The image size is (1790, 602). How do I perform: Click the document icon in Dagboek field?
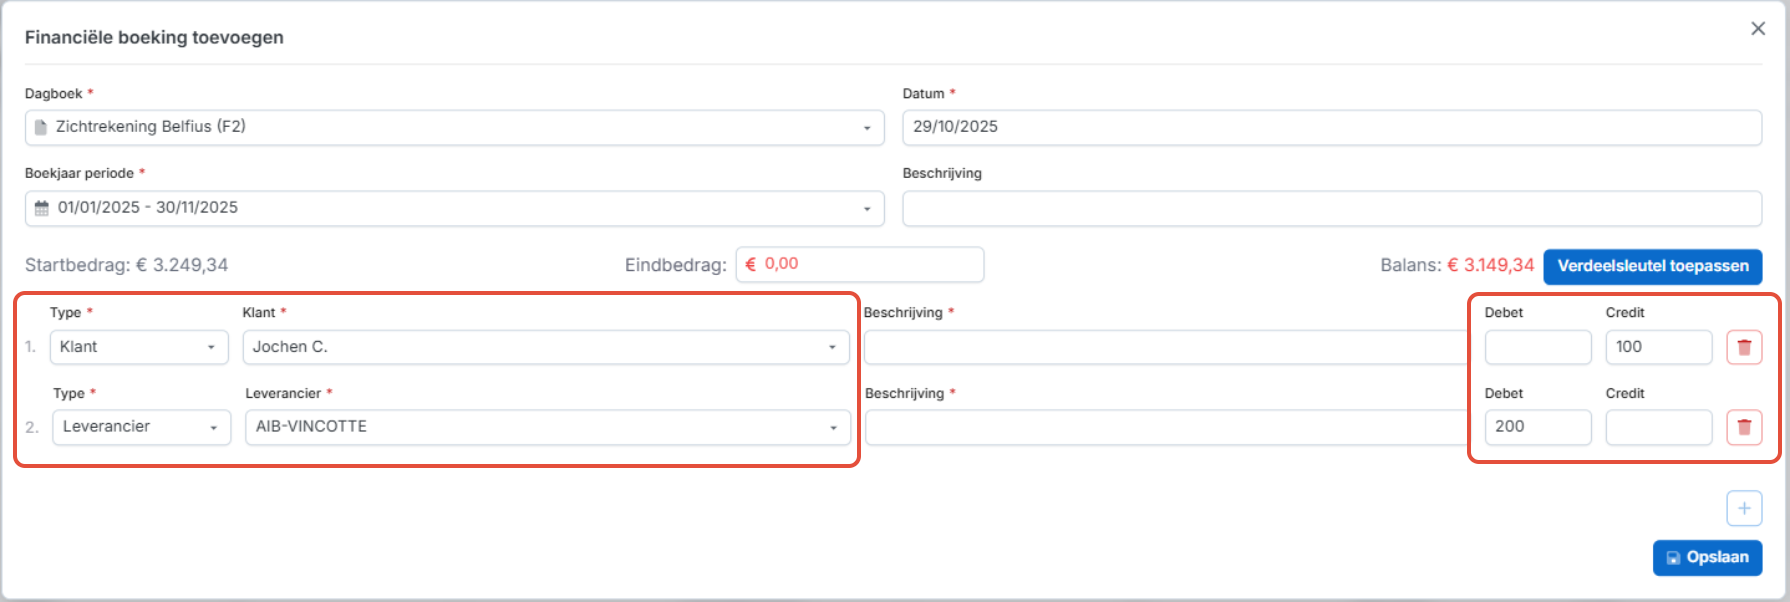click(x=41, y=127)
